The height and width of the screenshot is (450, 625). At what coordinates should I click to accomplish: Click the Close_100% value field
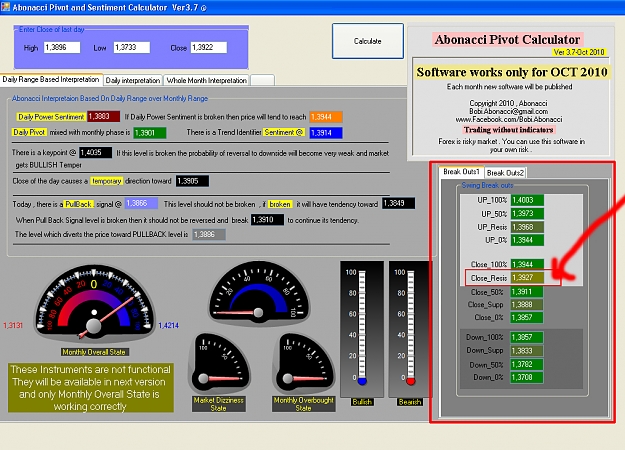click(x=527, y=264)
